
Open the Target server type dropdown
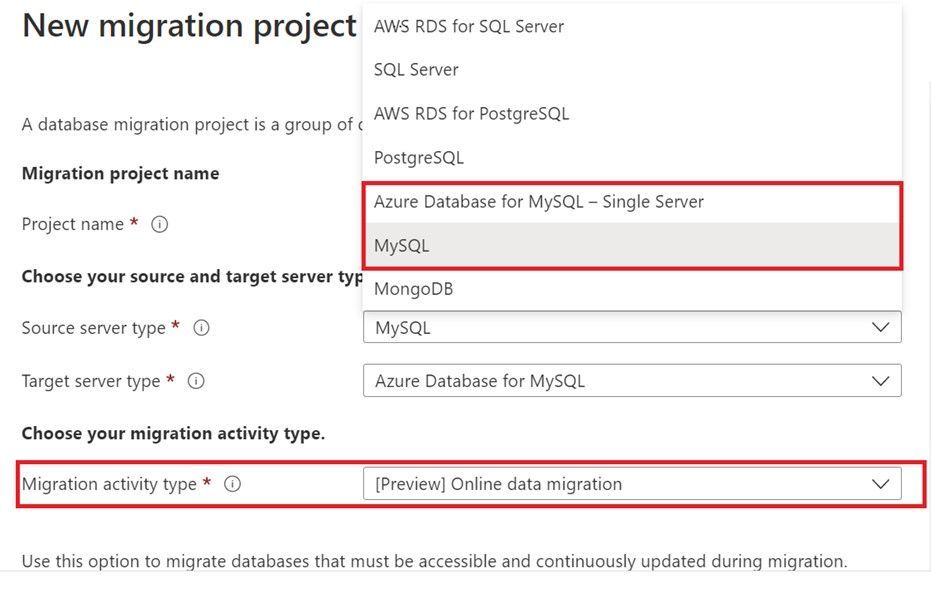(x=880, y=381)
